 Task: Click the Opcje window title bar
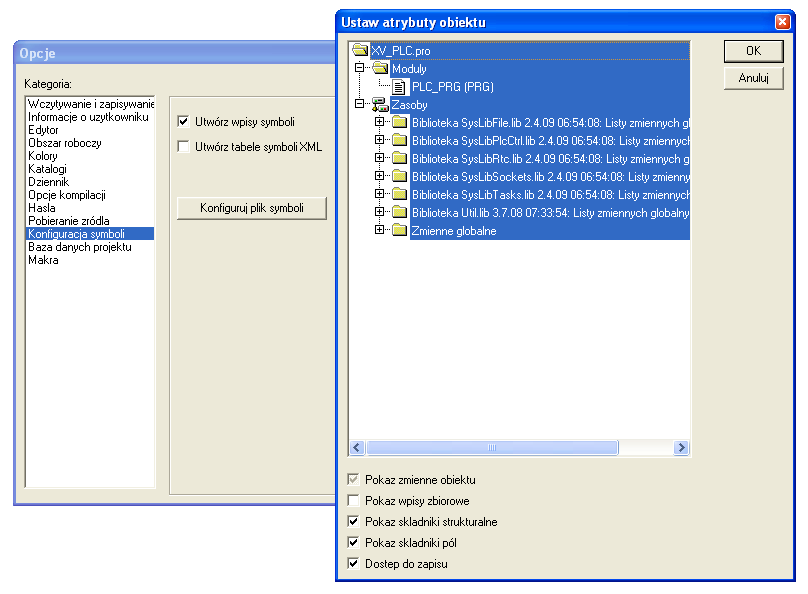coord(175,53)
